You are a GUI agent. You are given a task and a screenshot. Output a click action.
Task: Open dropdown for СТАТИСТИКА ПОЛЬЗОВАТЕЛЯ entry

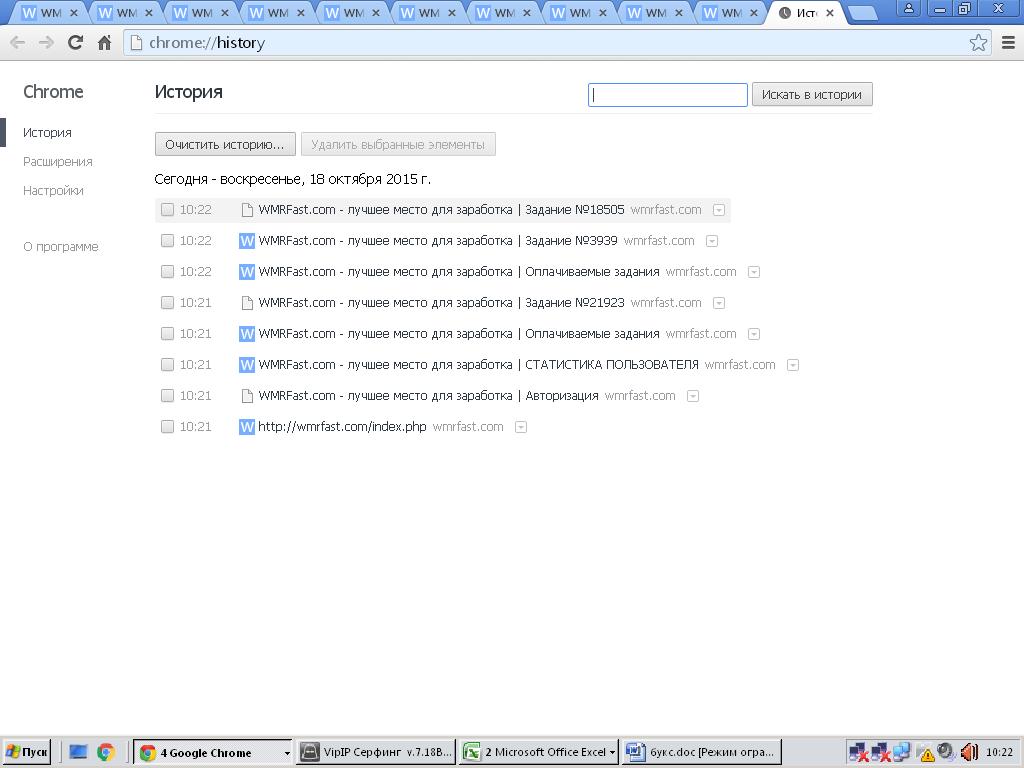[x=793, y=365]
